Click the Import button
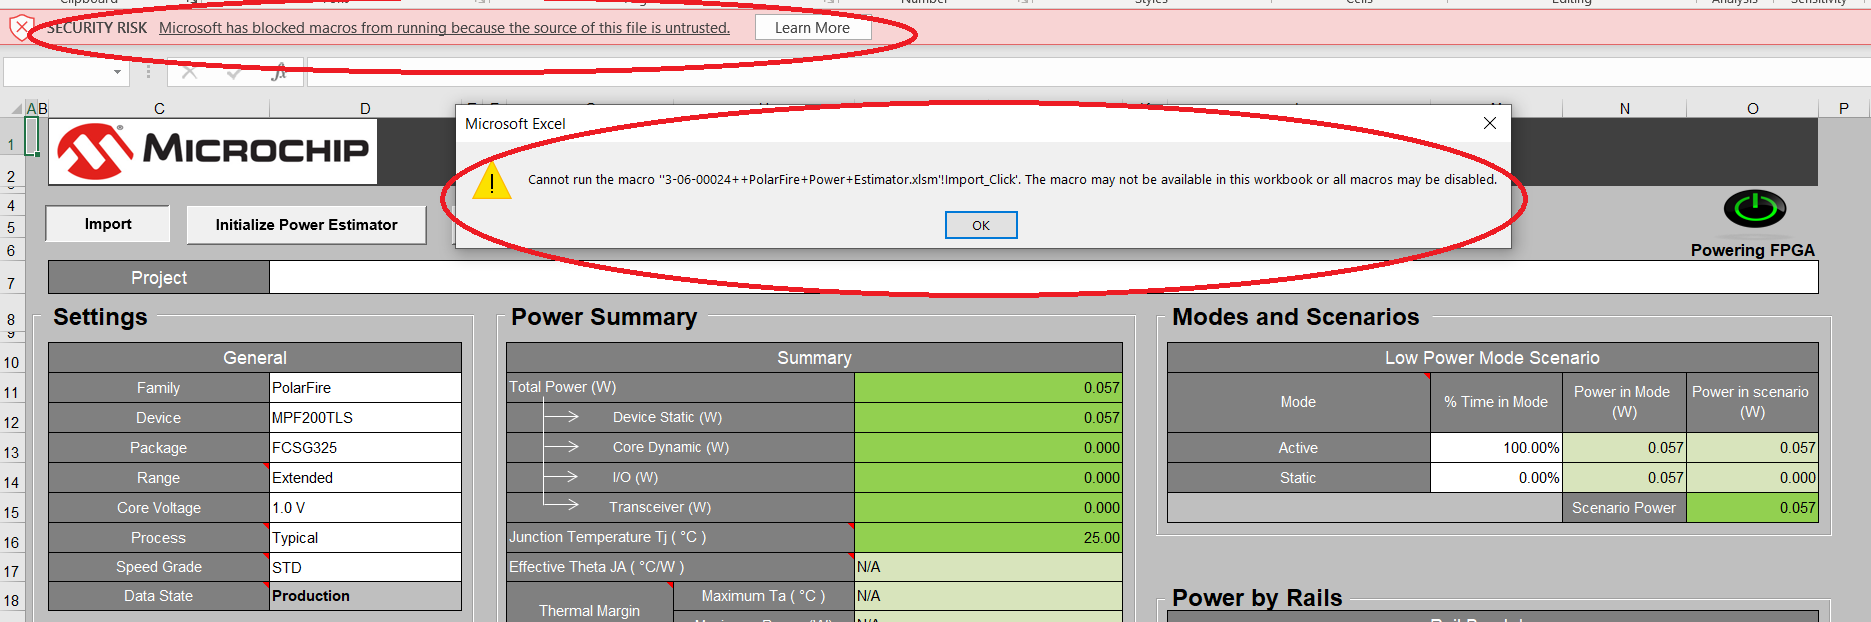 pos(108,224)
